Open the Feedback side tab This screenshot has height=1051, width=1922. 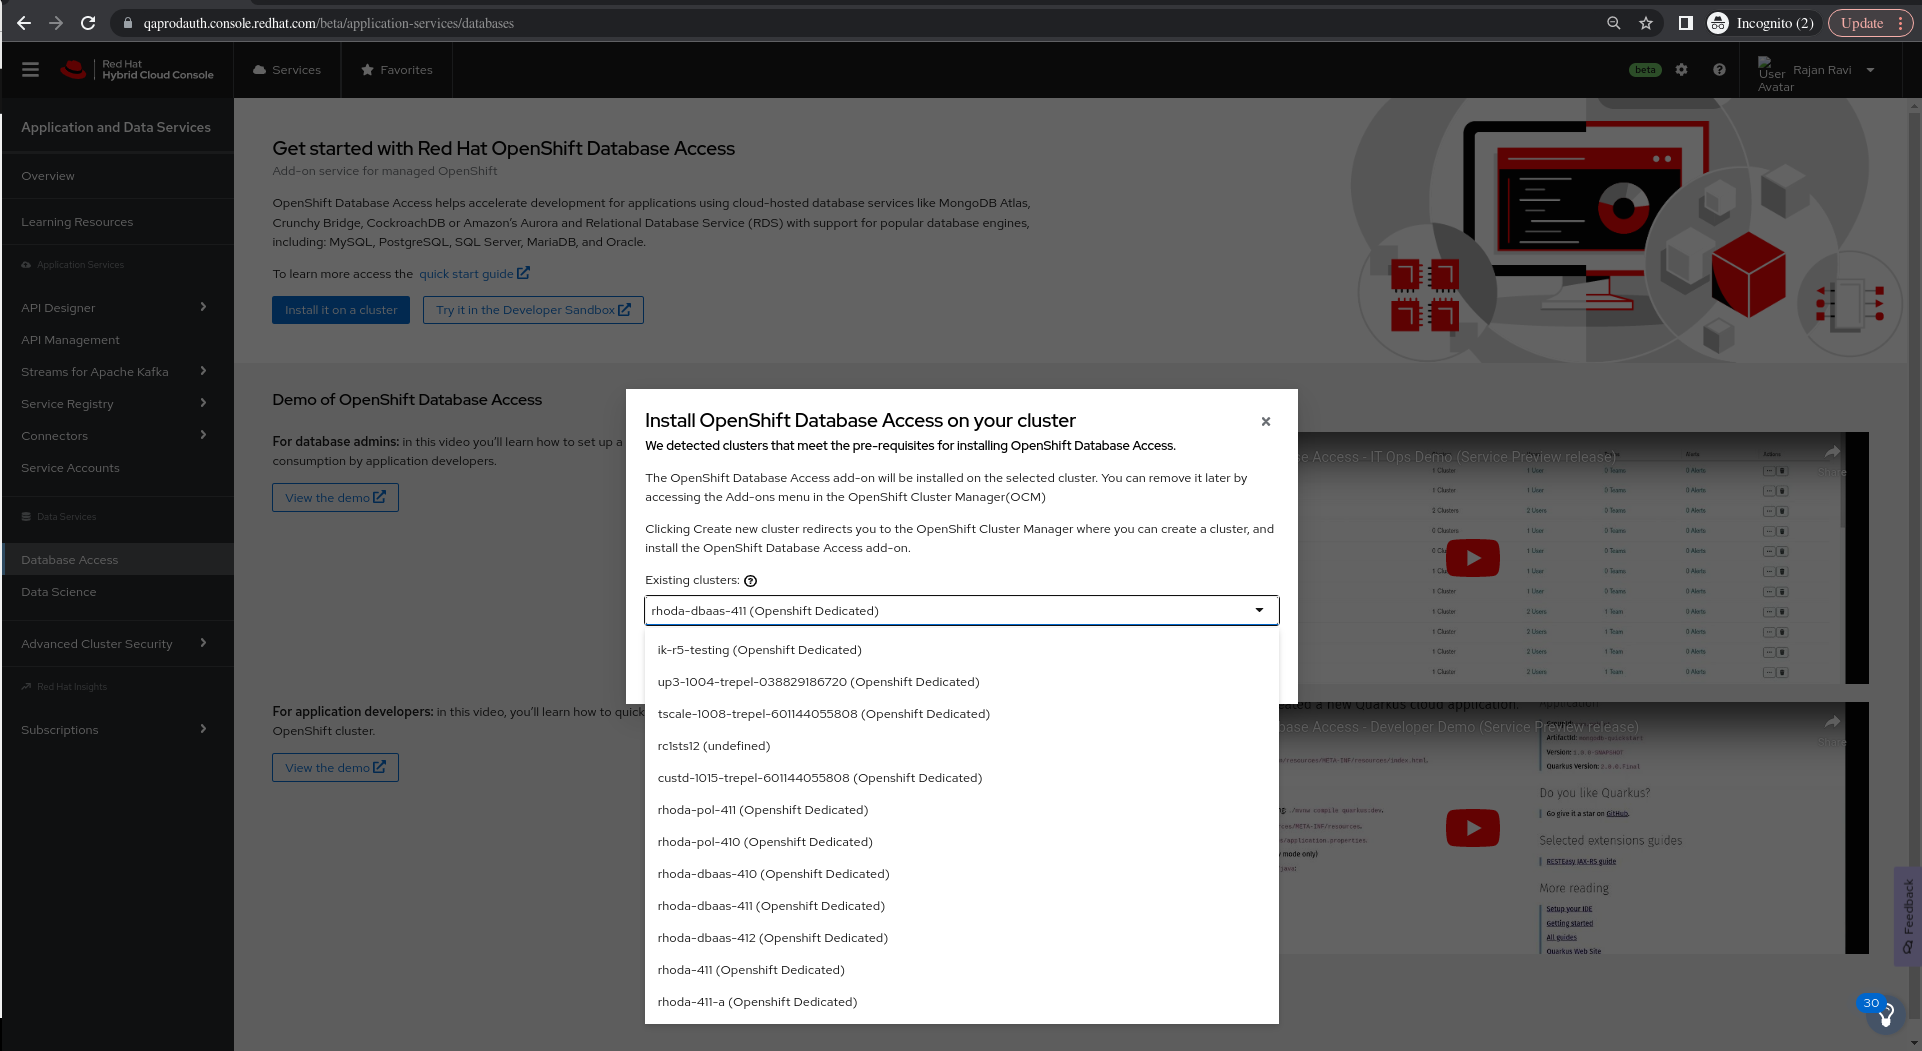click(1908, 915)
